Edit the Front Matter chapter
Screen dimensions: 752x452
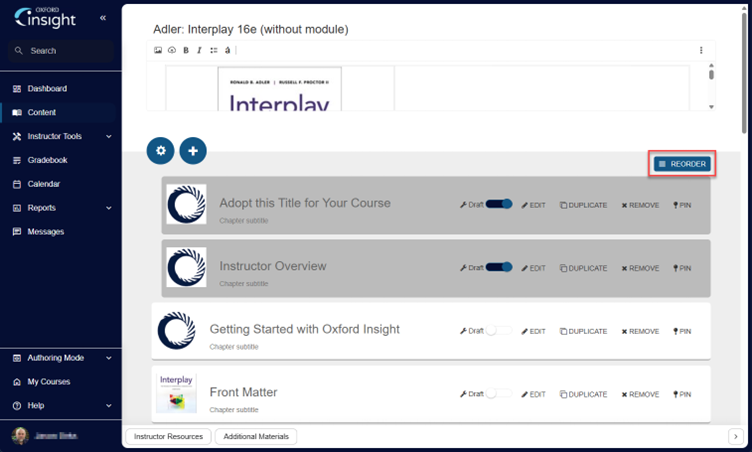click(533, 394)
